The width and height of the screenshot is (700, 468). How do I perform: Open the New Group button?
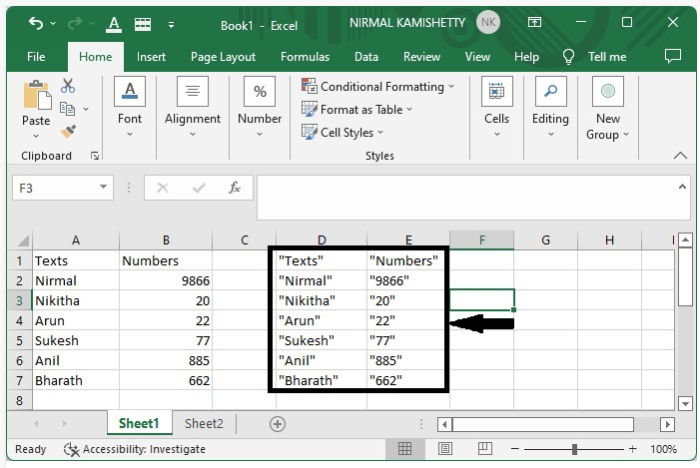coord(608,109)
